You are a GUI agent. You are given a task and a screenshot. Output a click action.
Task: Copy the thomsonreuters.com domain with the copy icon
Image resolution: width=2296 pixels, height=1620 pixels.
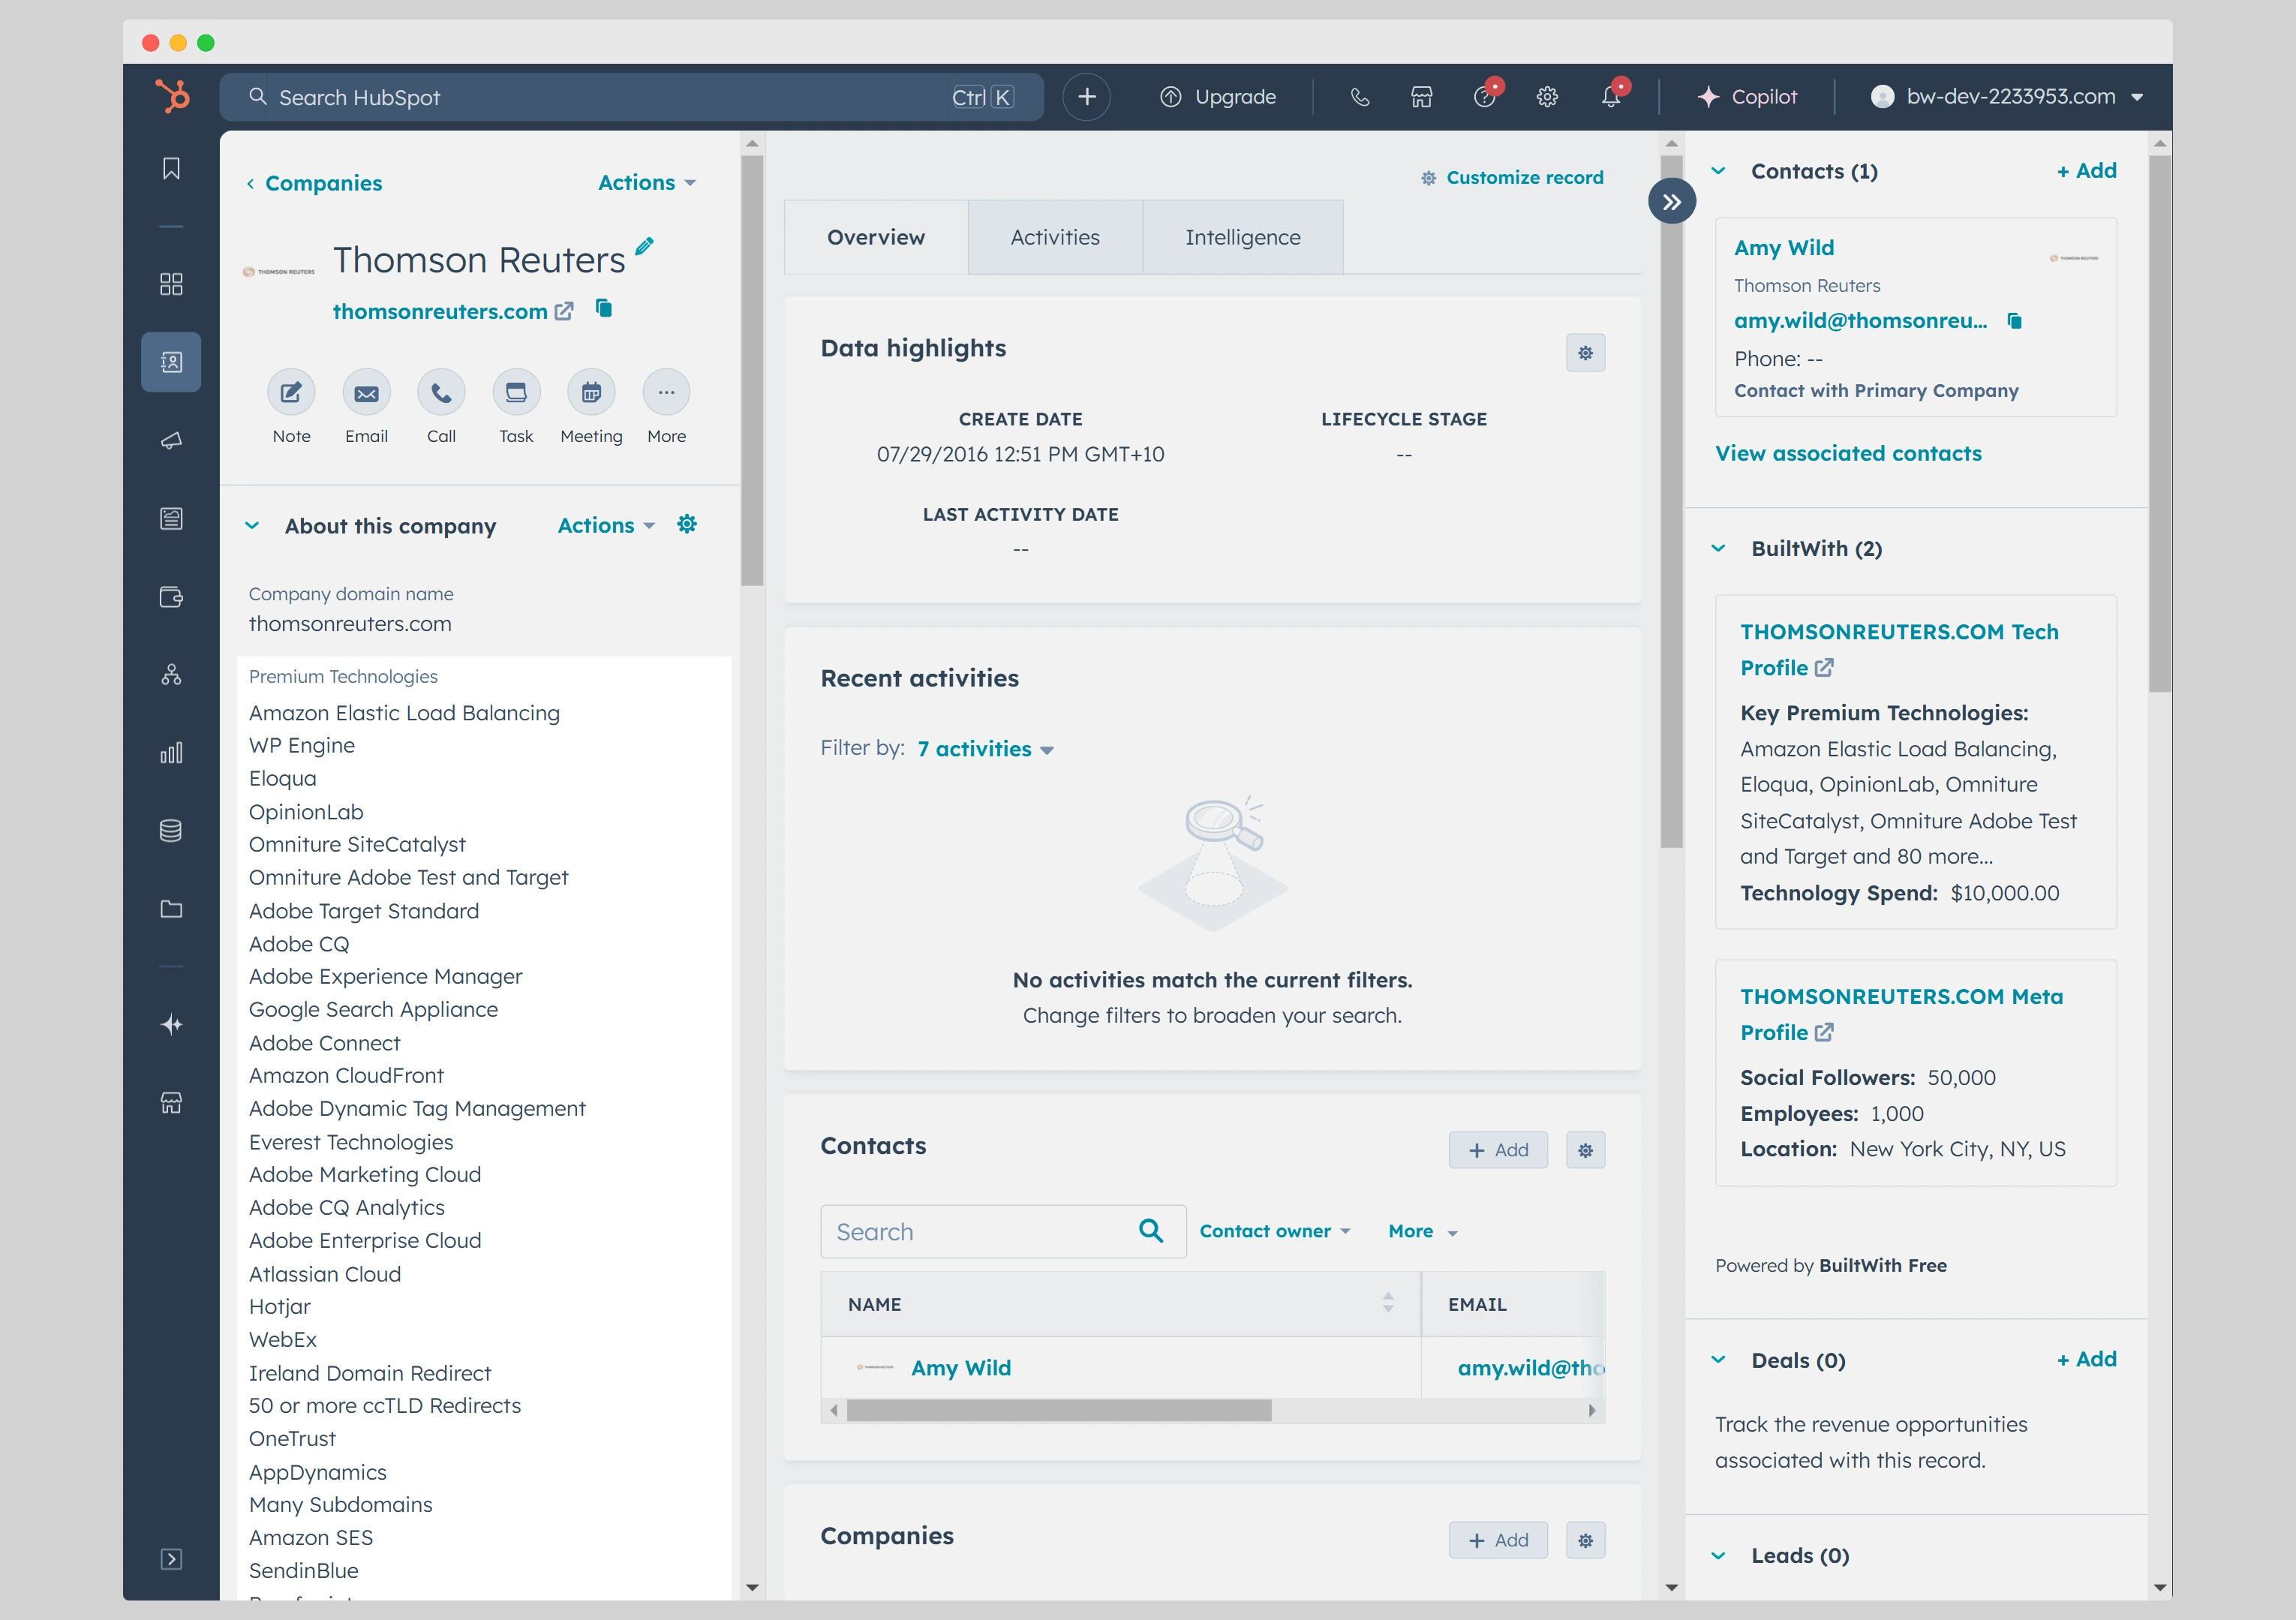click(604, 310)
